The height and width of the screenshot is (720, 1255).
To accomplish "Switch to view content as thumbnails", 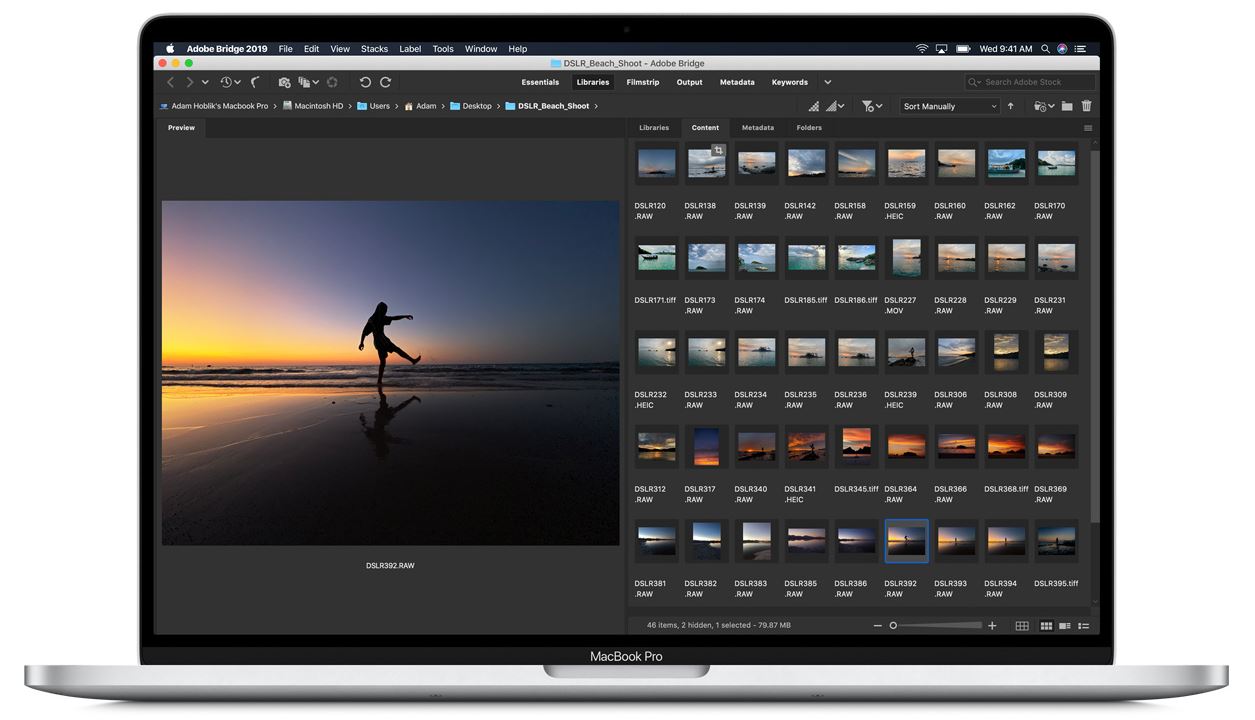I will [1046, 626].
